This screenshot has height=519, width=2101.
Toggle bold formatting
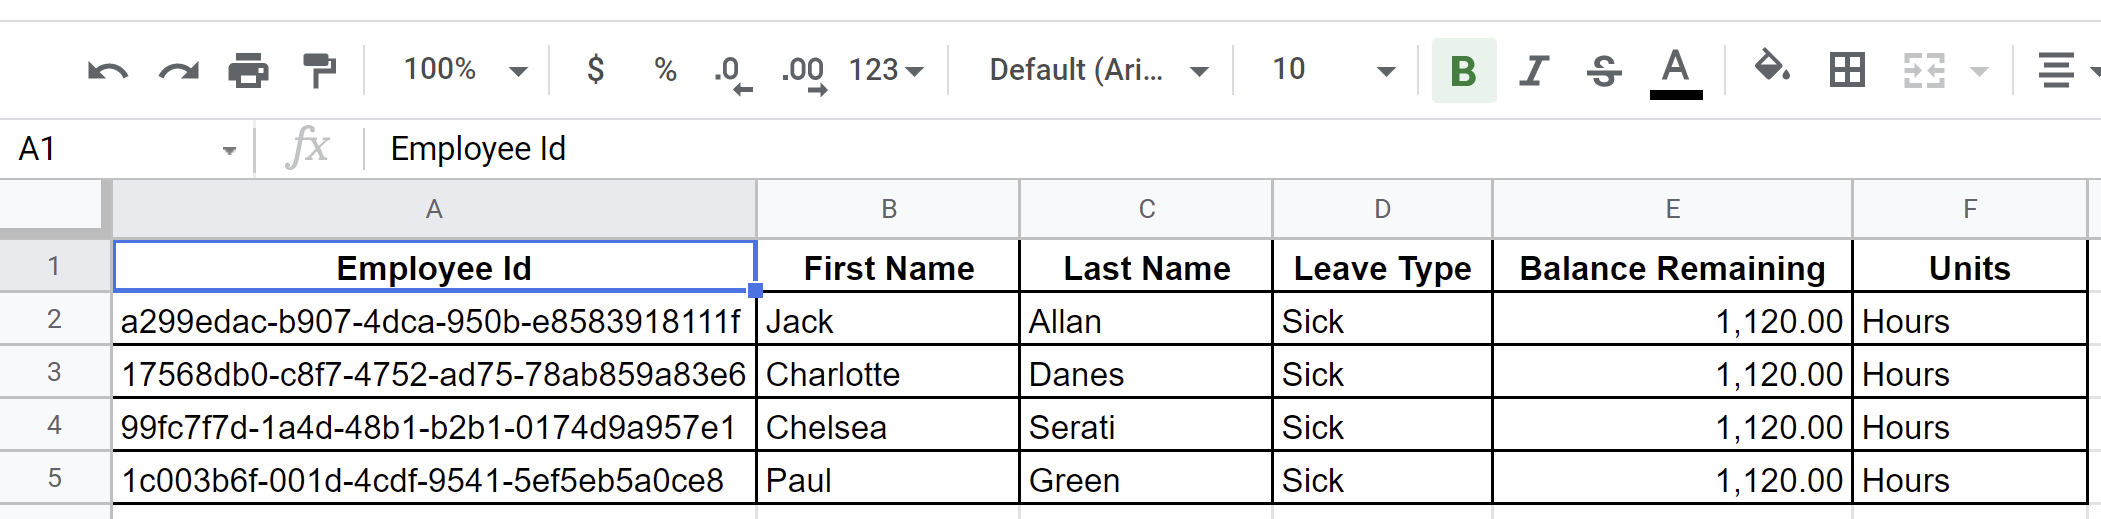tap(1463, 71)
